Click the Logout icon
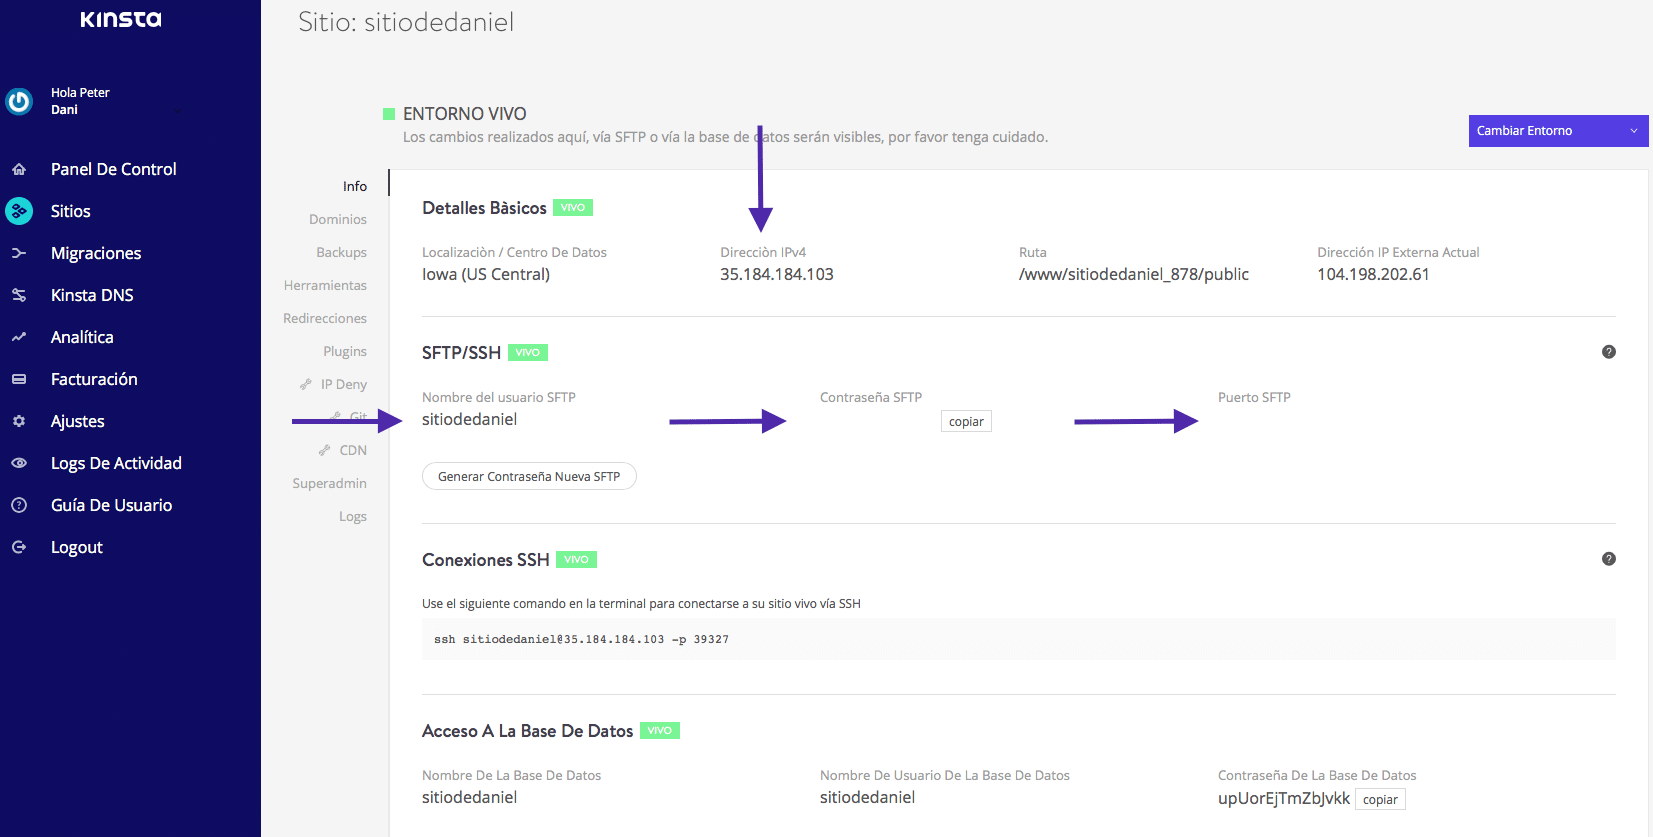Screen dimensions: 1653x837 pyautogui.click(x=19, y=547)
